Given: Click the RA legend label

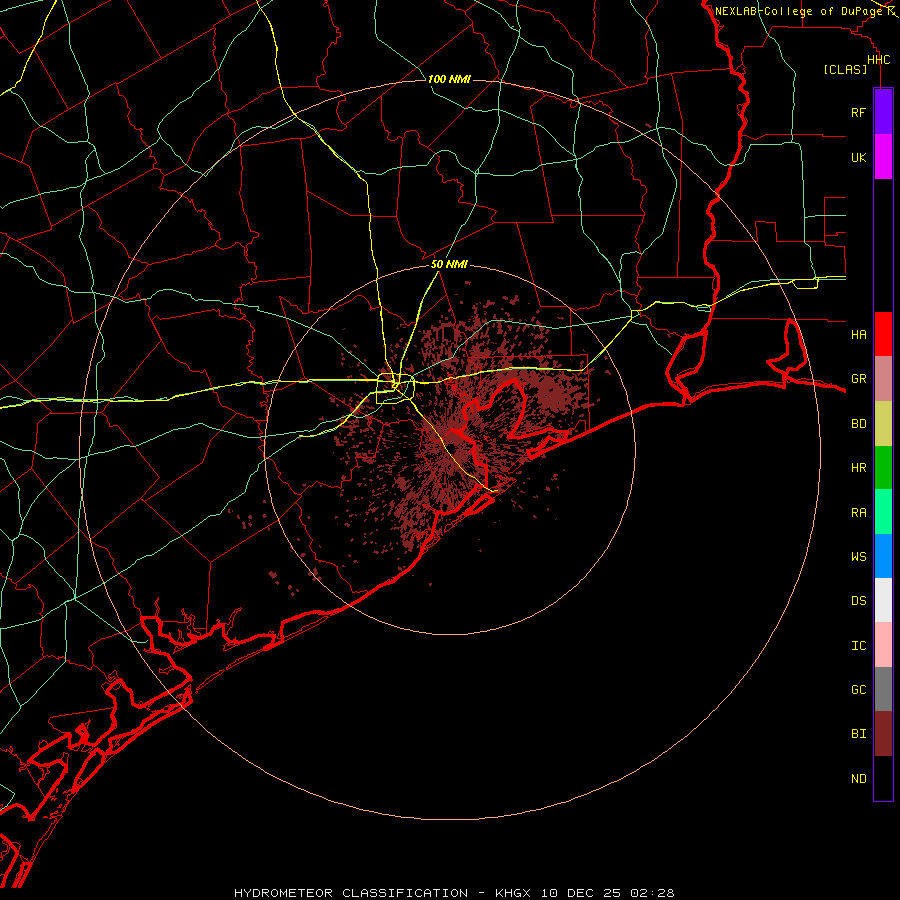Looking at the screenshot, I should click(x=858, y=513).
